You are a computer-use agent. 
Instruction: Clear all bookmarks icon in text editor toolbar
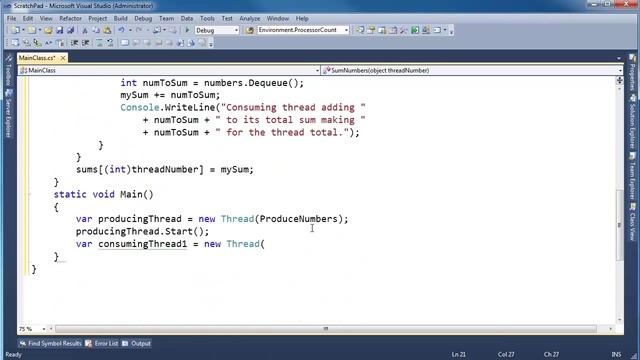(x=202, y=42)
